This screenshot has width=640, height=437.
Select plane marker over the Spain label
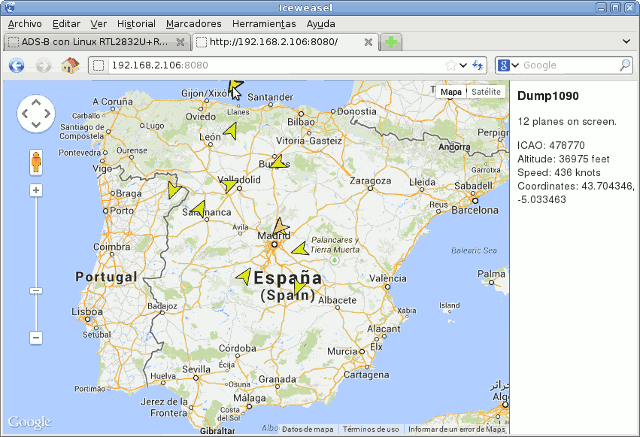[299, 288]
